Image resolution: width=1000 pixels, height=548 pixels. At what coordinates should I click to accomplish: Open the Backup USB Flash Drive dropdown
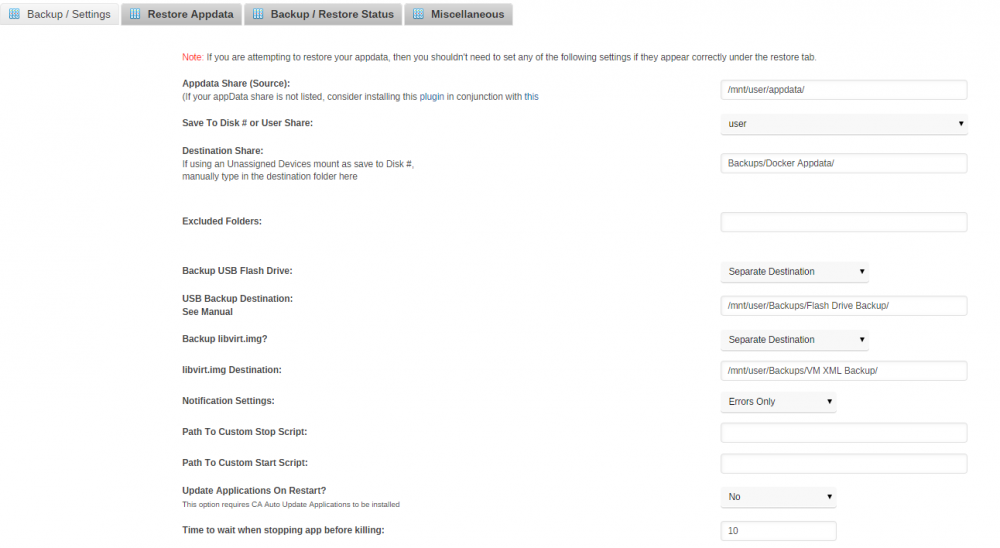(x=795, y=272)
